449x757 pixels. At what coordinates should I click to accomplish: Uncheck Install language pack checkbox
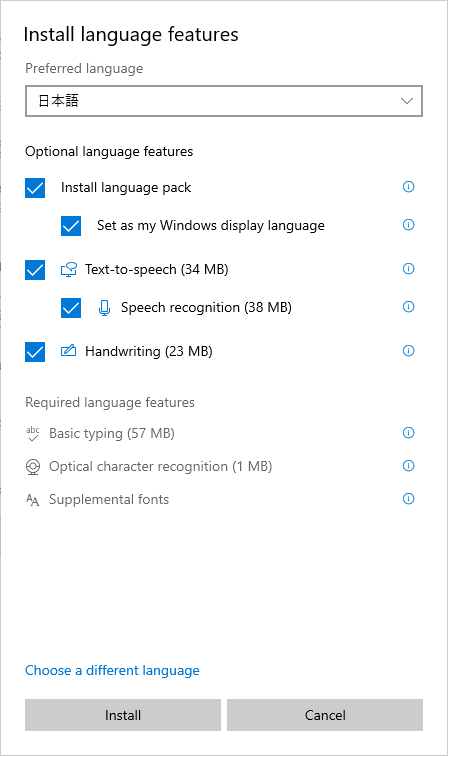pyautogui.click(x=35, y=188)
